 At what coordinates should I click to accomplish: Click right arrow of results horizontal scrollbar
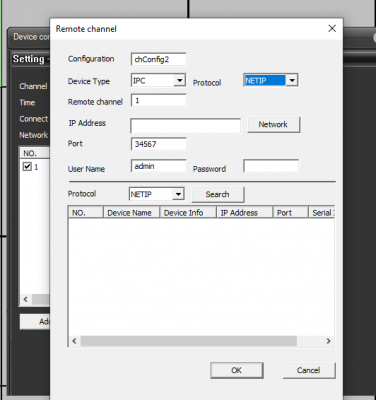[x=328, y=341]
